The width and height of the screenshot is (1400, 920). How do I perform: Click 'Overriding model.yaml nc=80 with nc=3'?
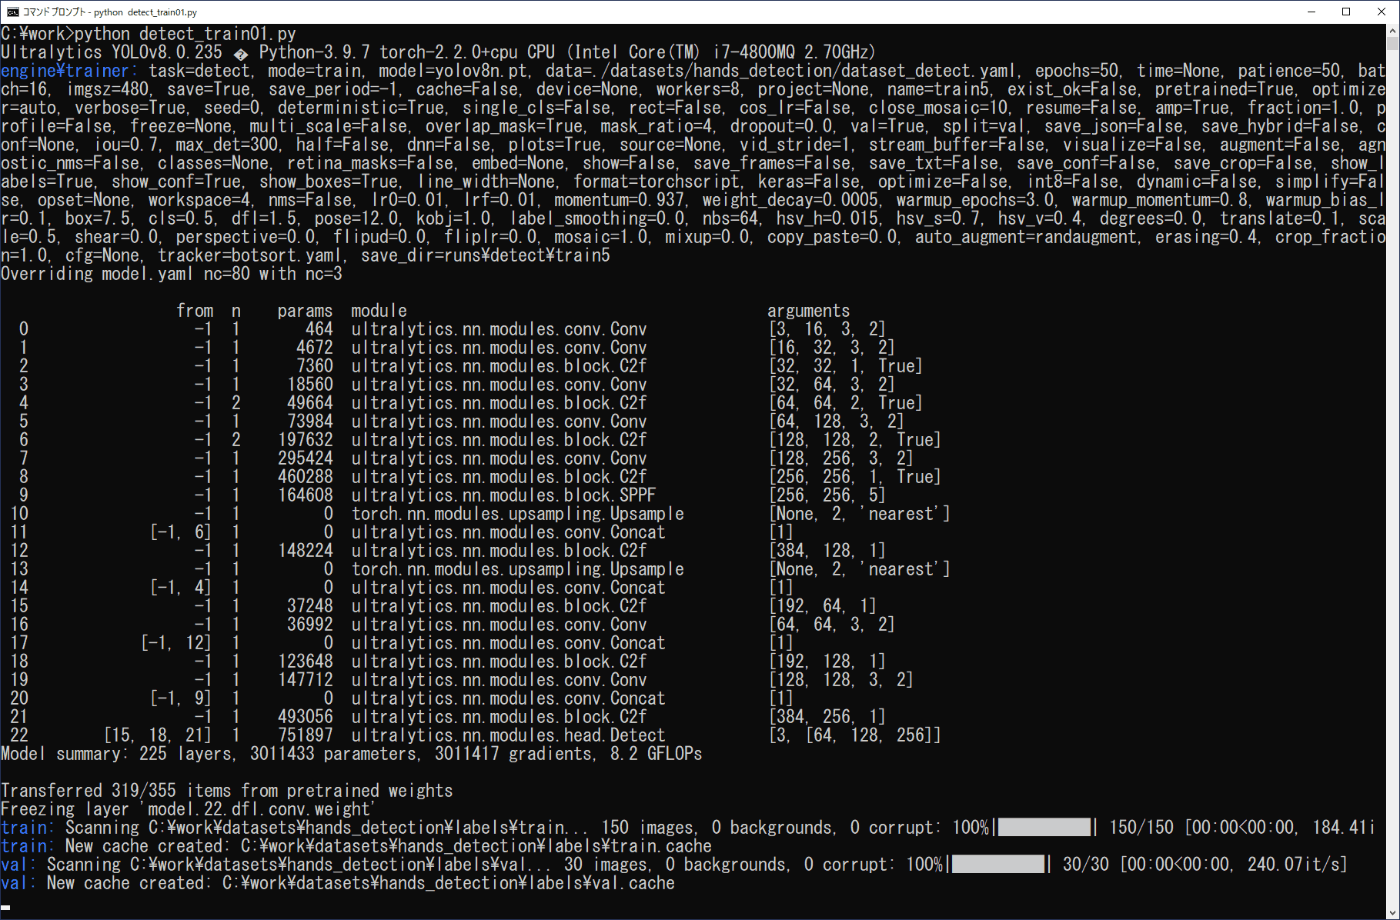(172, 273)
